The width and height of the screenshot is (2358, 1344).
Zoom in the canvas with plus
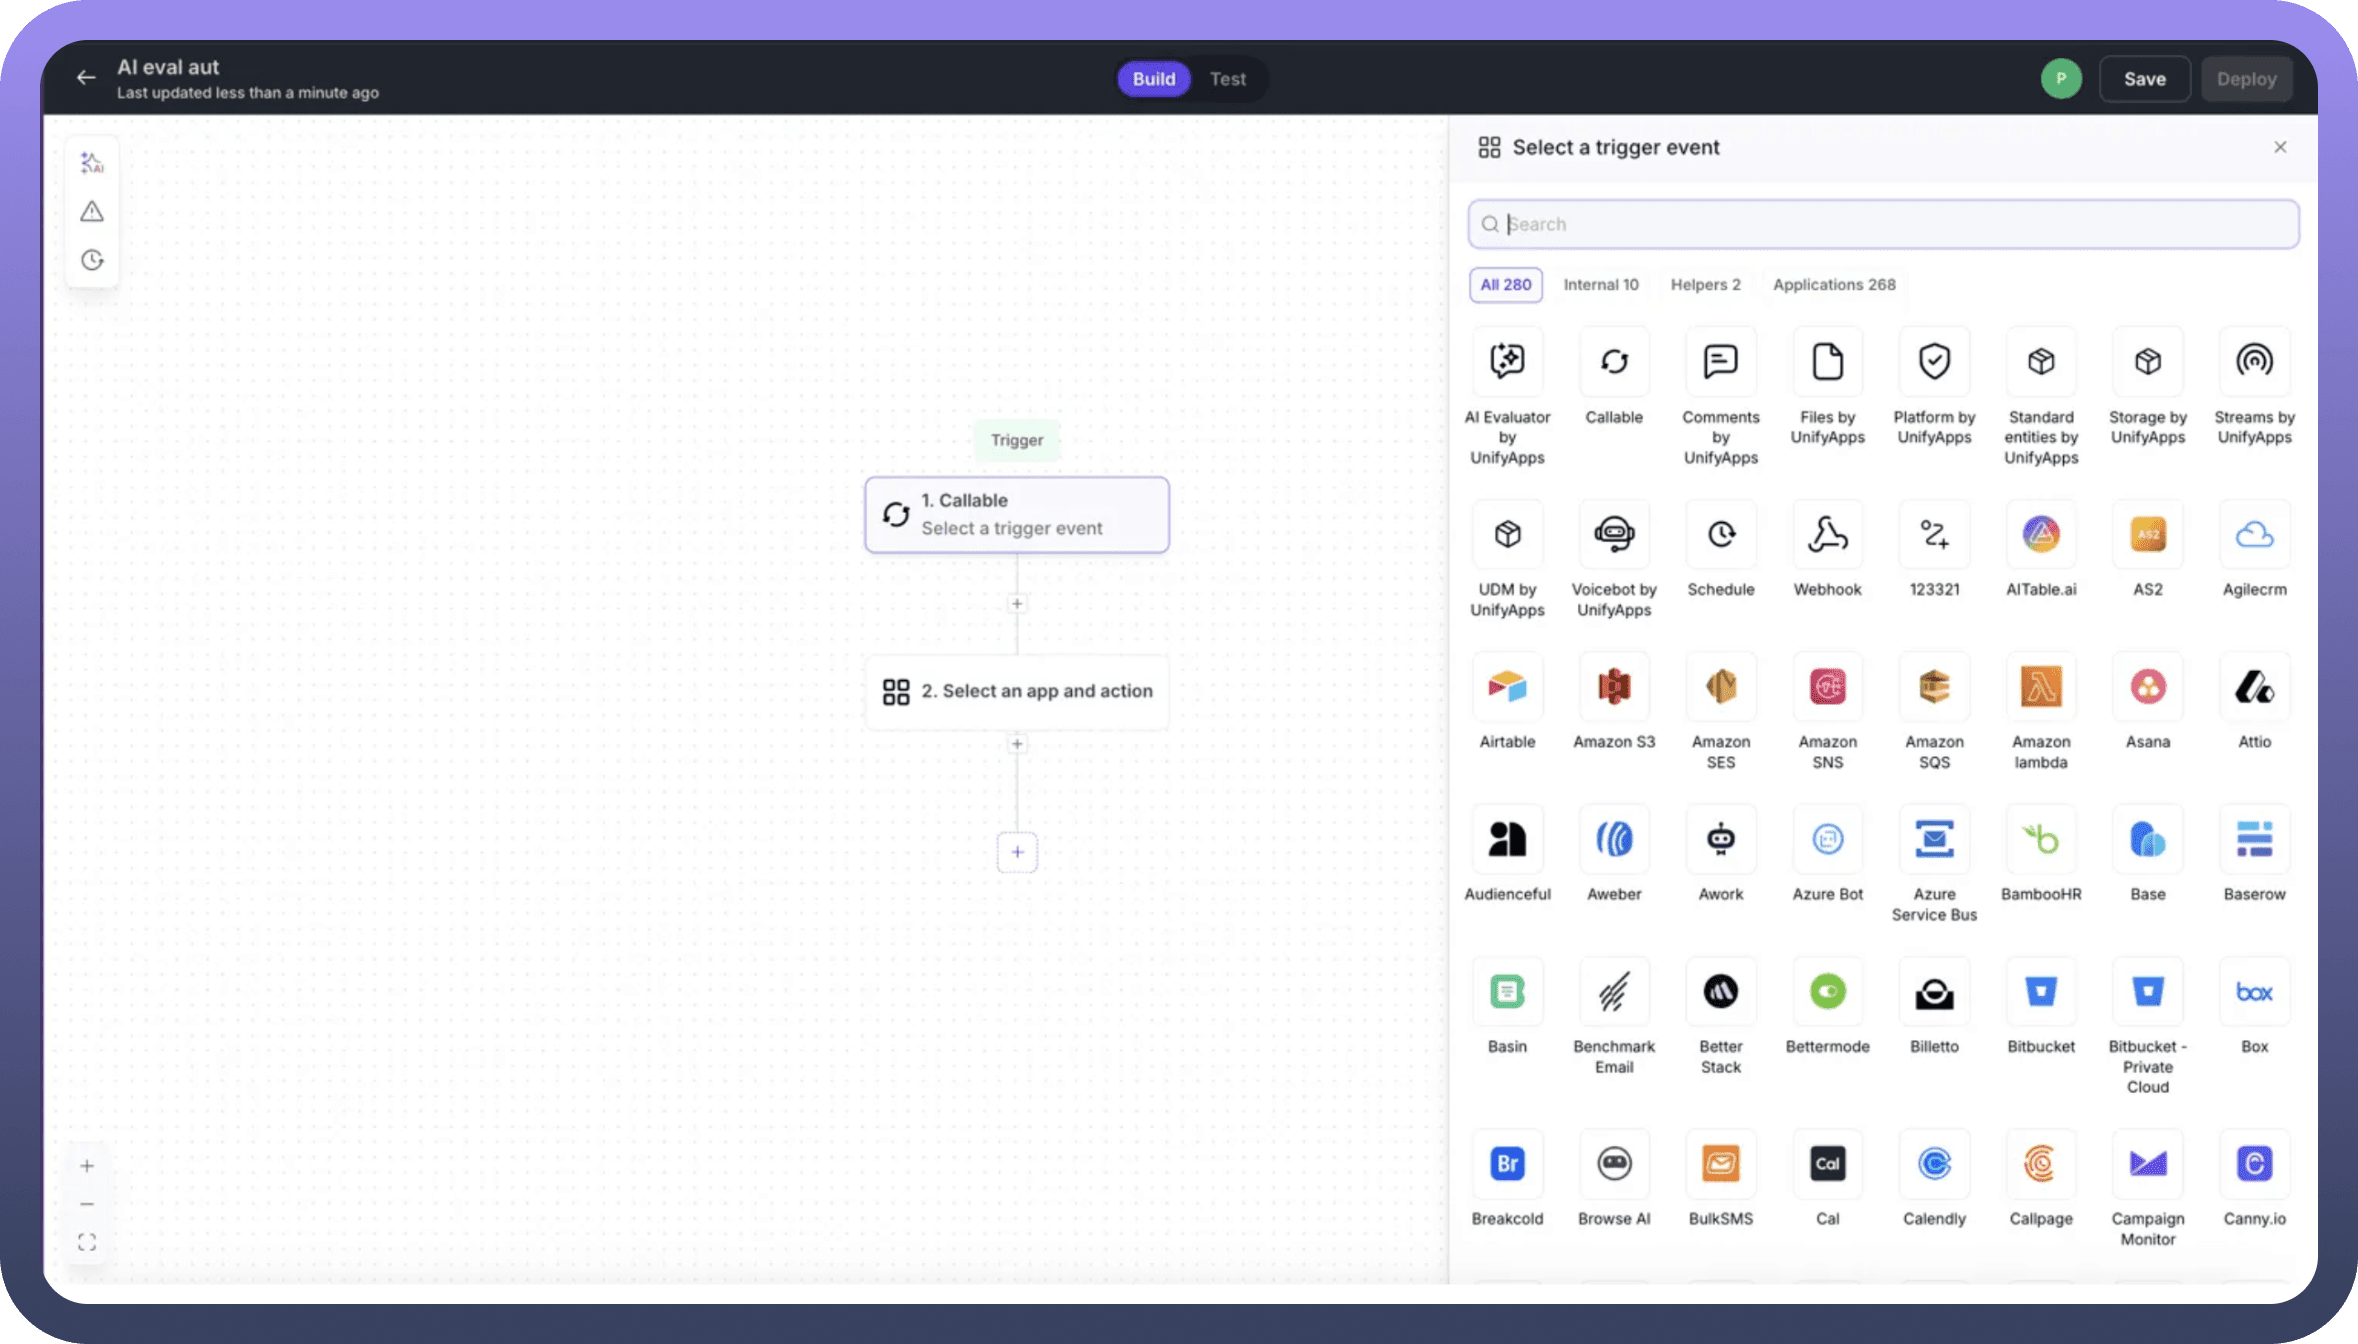87,1166
